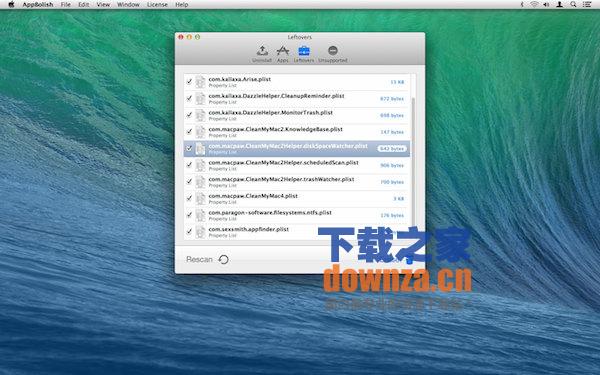This screenshot has width=600, height=375.
Task: Select row com.macpaw.CleanMyMac2.KnowledgeBase.plist
Action: click(297, 132)
